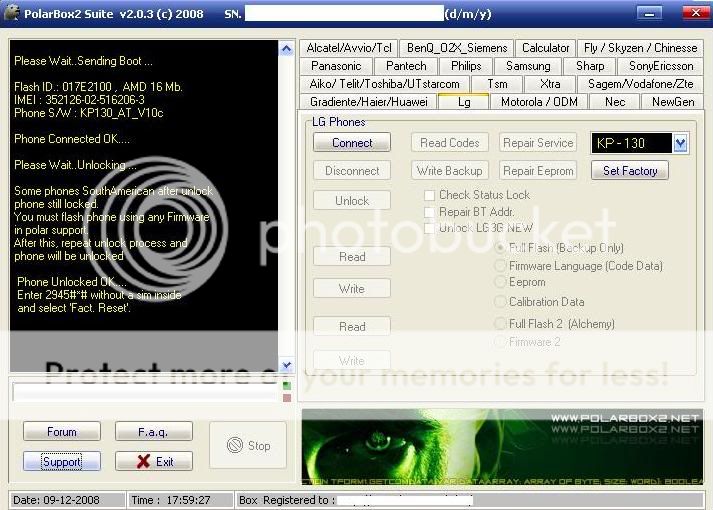Click the green eye polarbox2.net banner

coord(502,447)
